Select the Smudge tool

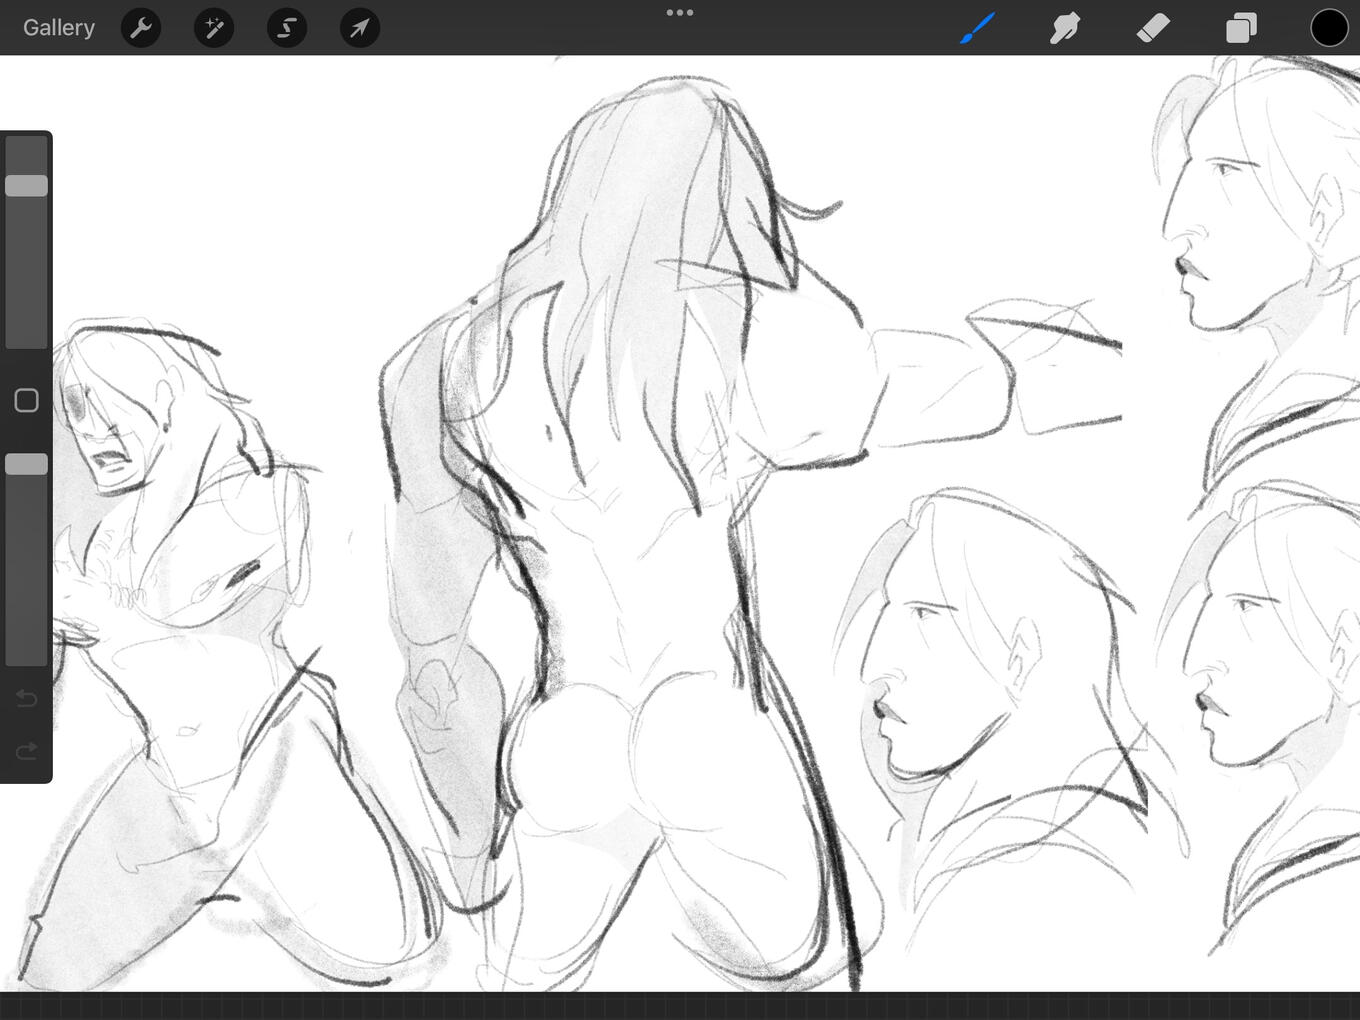click(1065, 28)
